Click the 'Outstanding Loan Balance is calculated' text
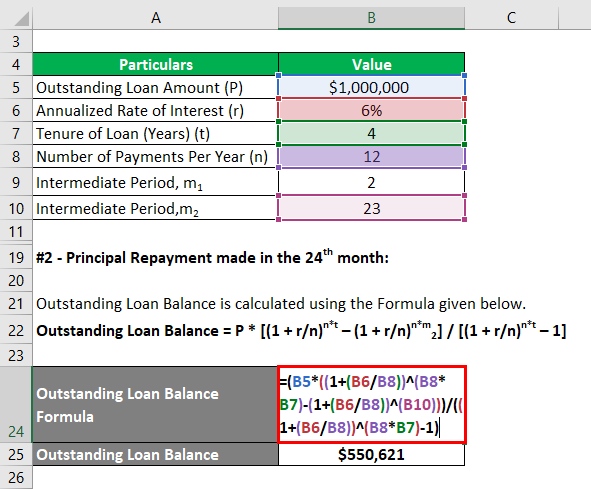The image size is (591, 489). pyautogui.click(x=281, y=304)
